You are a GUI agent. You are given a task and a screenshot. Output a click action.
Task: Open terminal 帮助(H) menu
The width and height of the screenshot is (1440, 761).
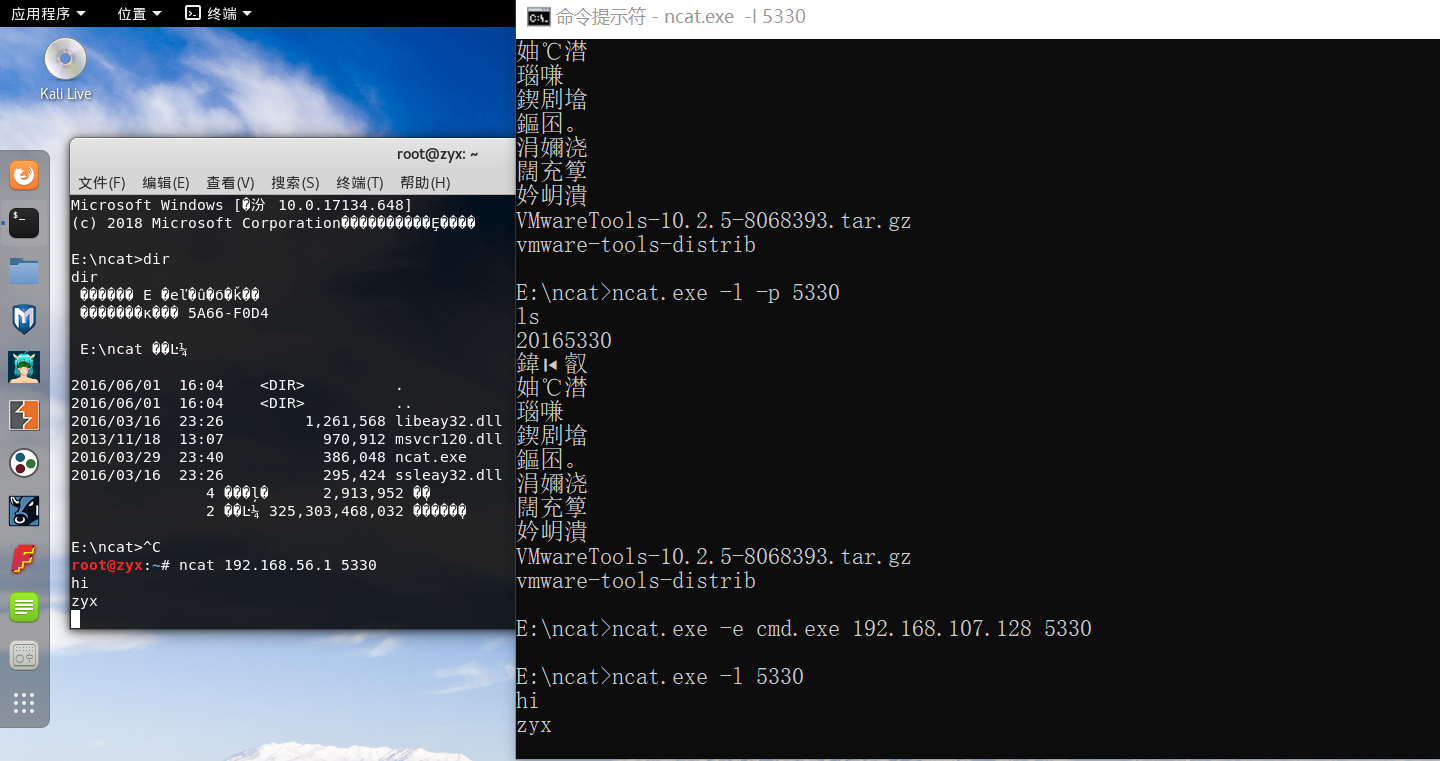click(425, 183)
